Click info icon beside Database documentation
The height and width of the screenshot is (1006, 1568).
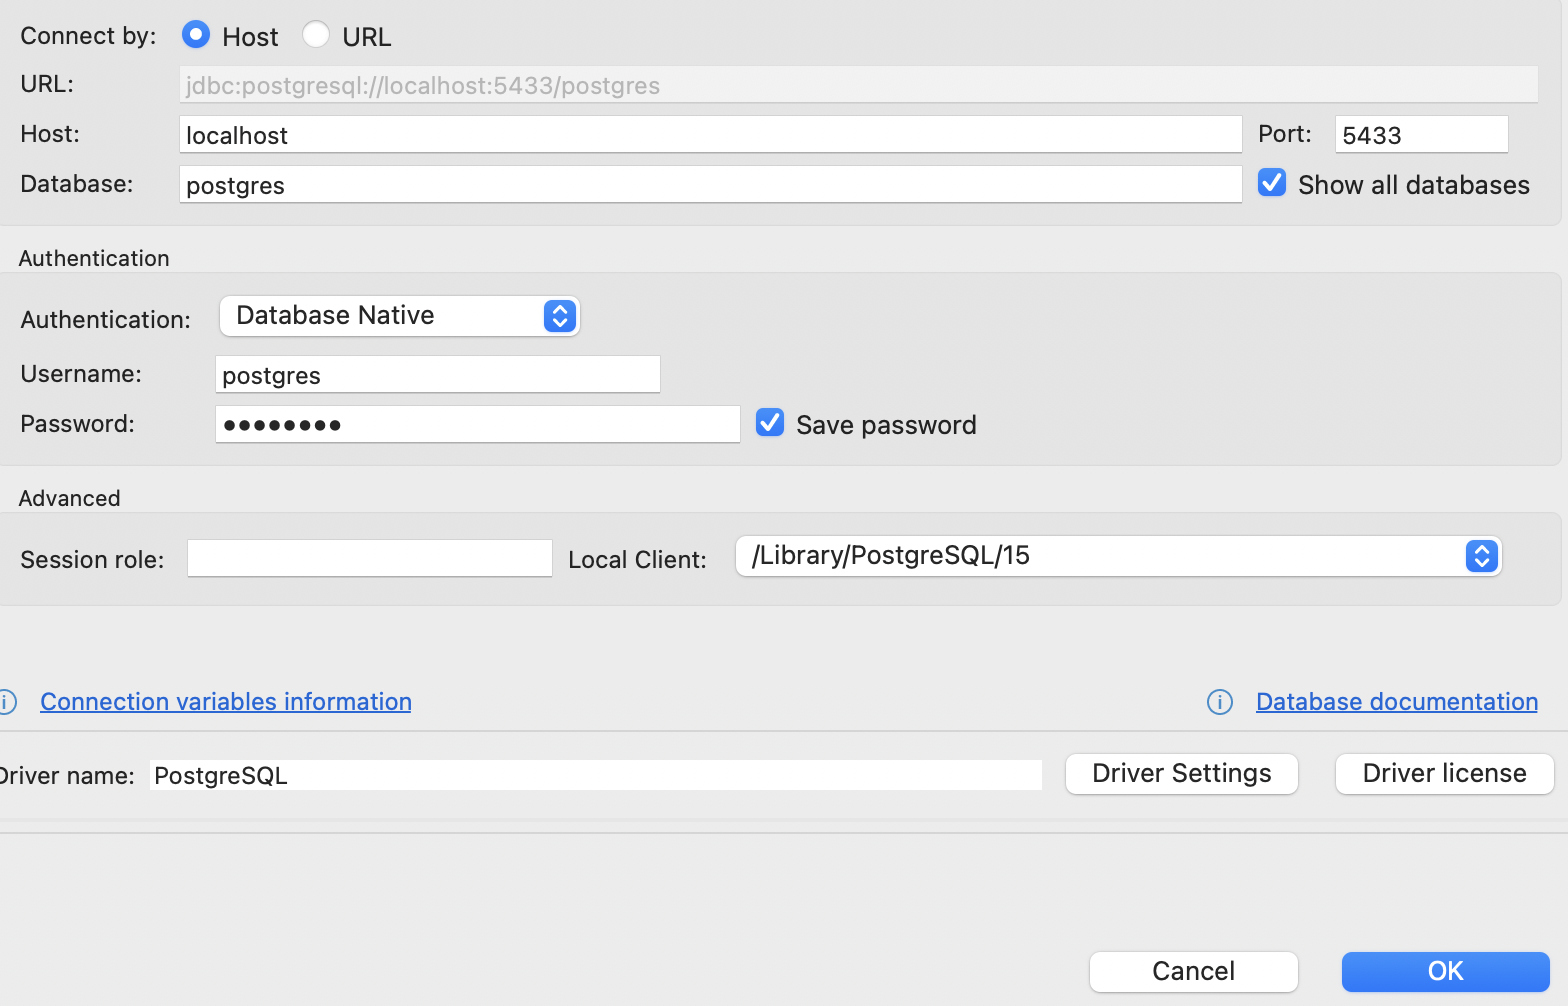[1219, 702]
